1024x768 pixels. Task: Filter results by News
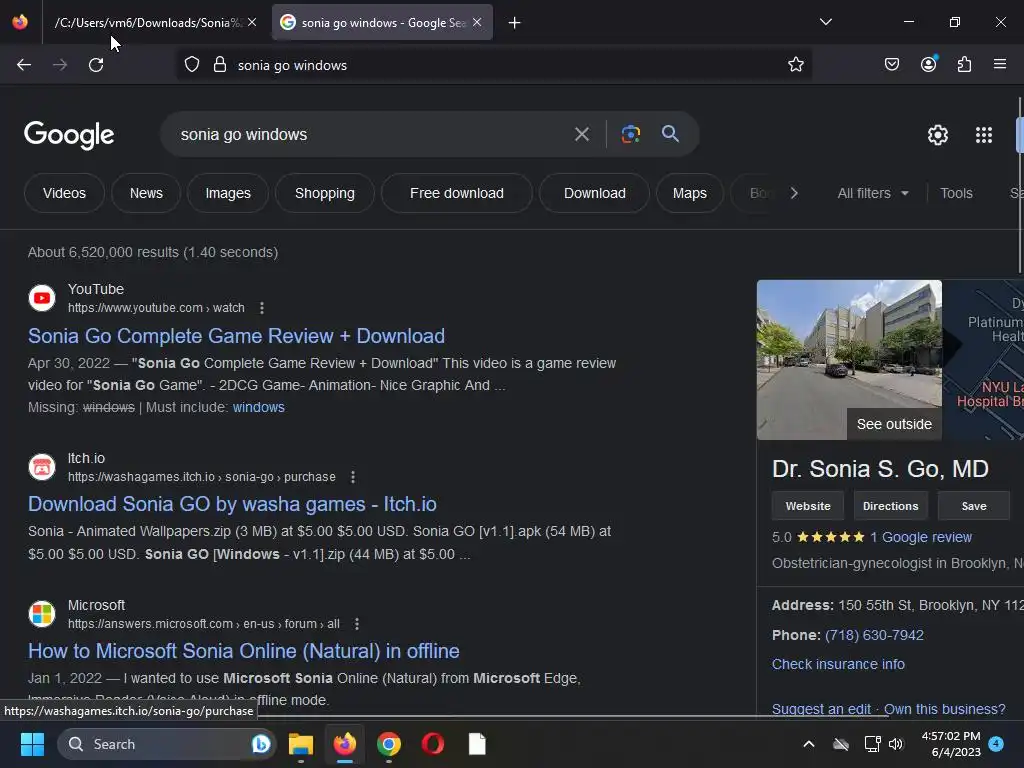(x=146, y=193)
